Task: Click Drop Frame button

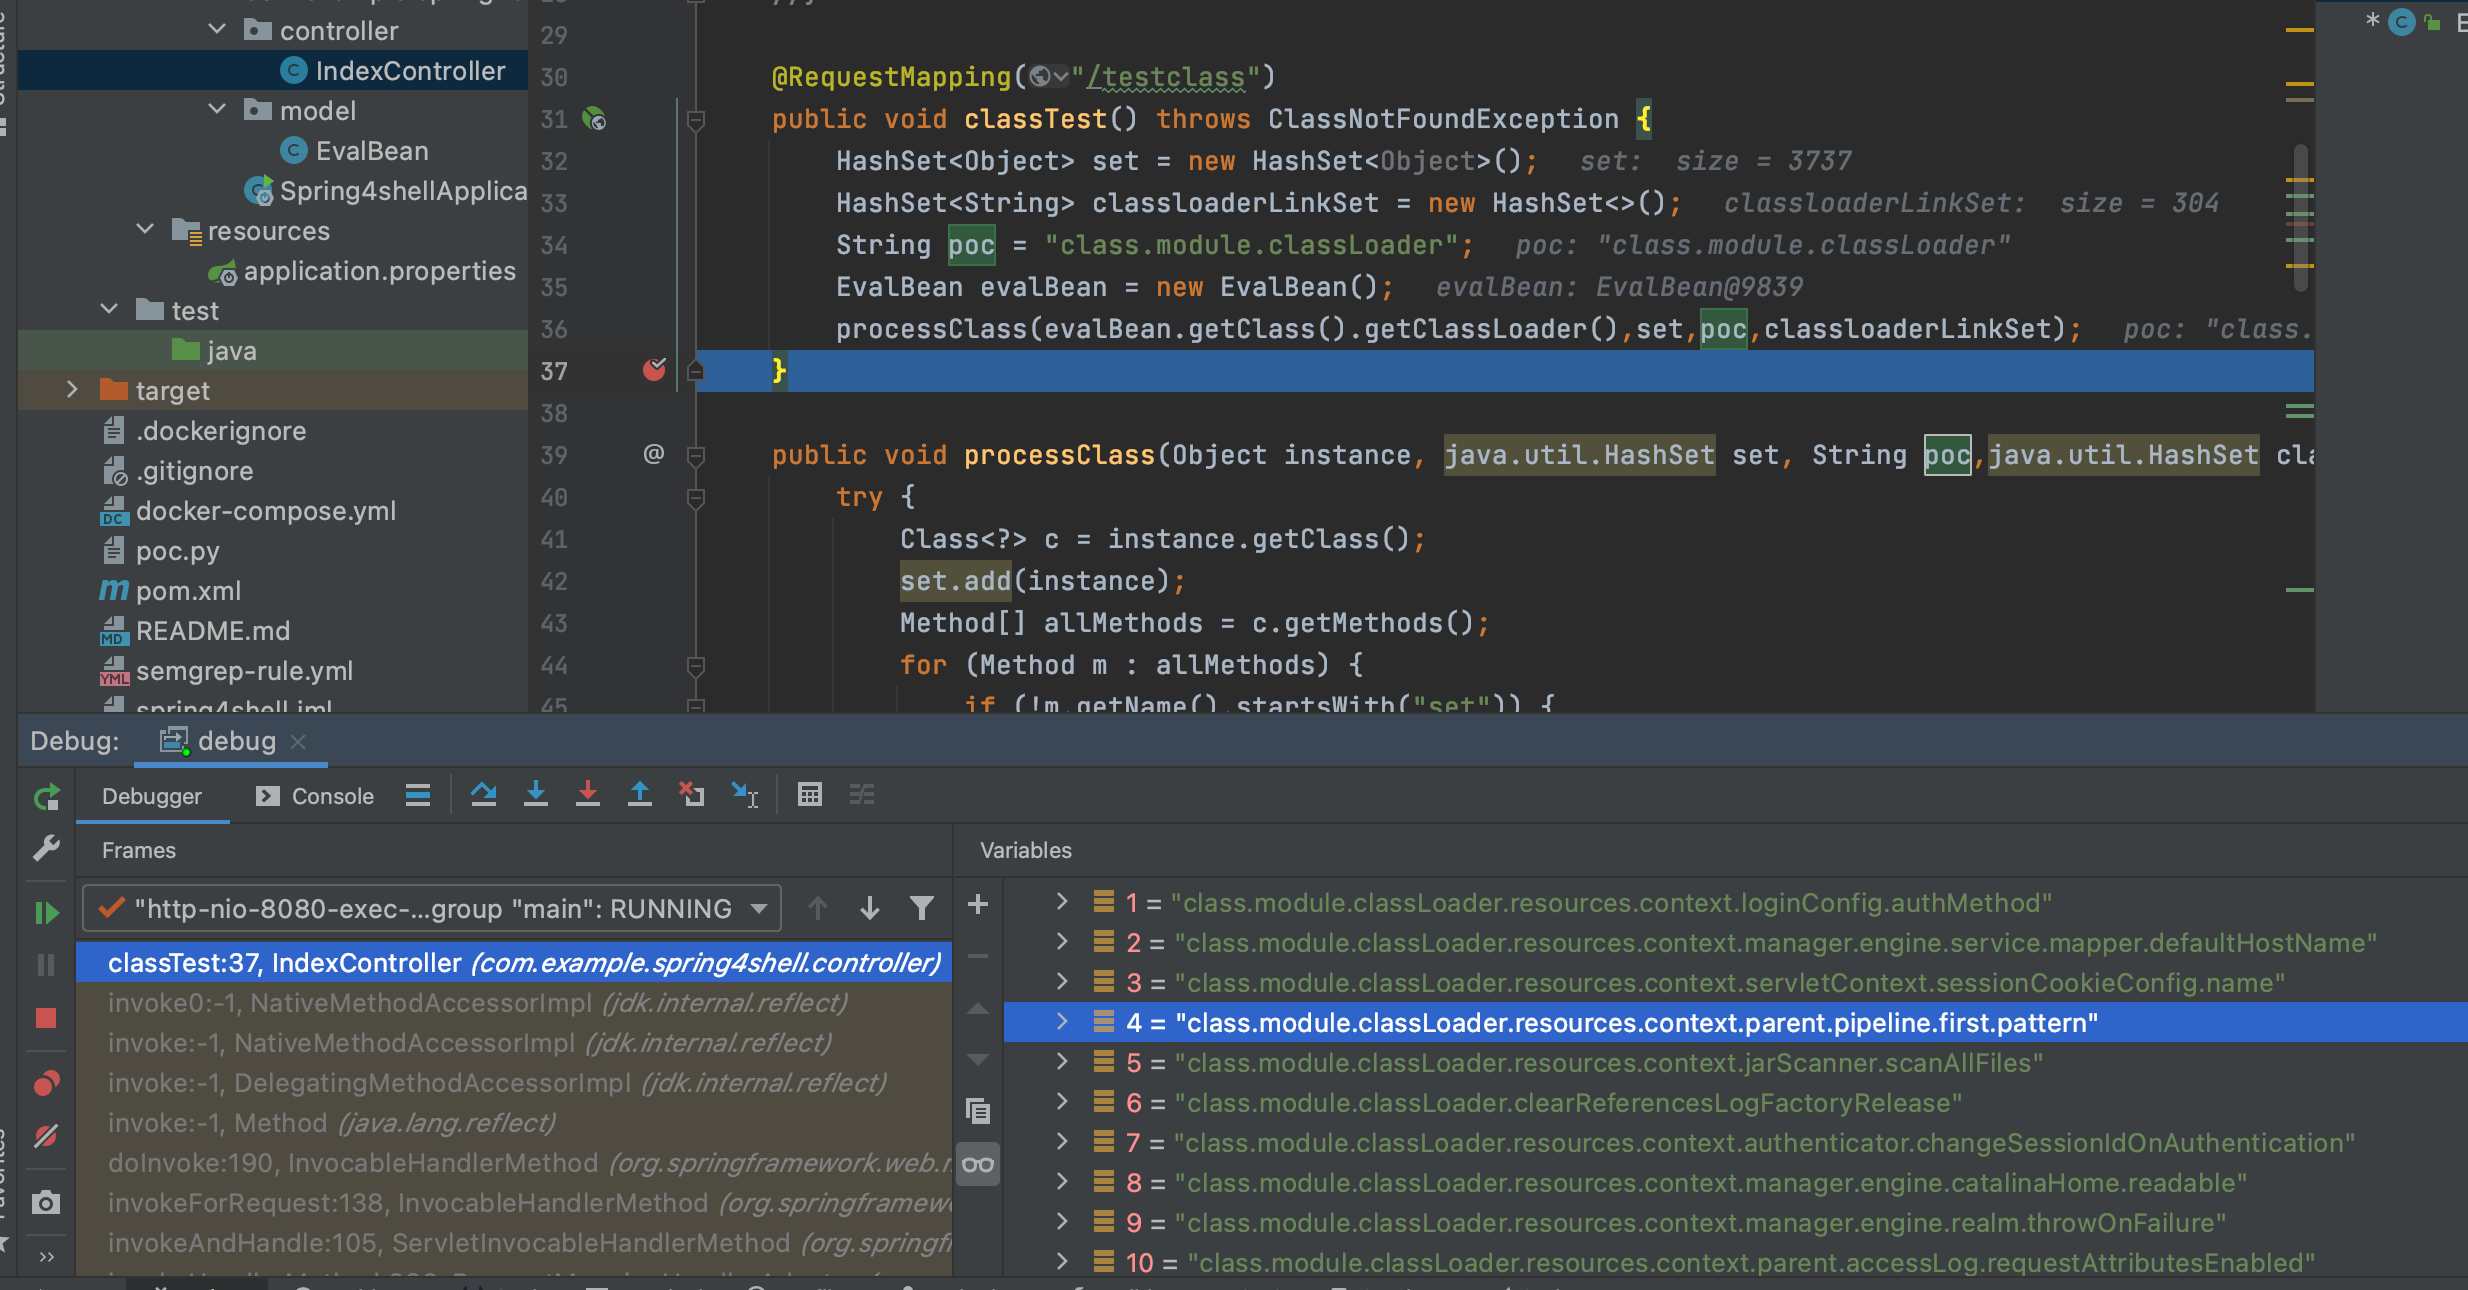Action: 692,795
